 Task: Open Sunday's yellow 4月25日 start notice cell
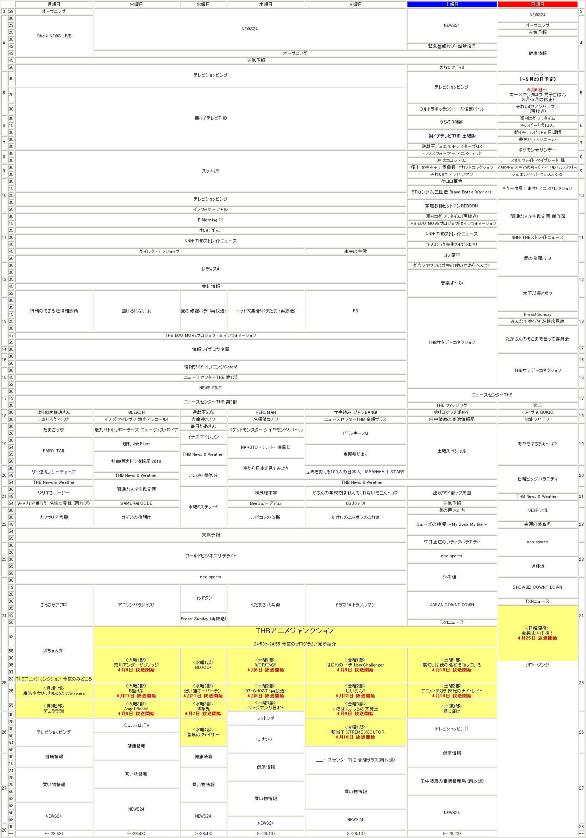(x=537, y=633)
